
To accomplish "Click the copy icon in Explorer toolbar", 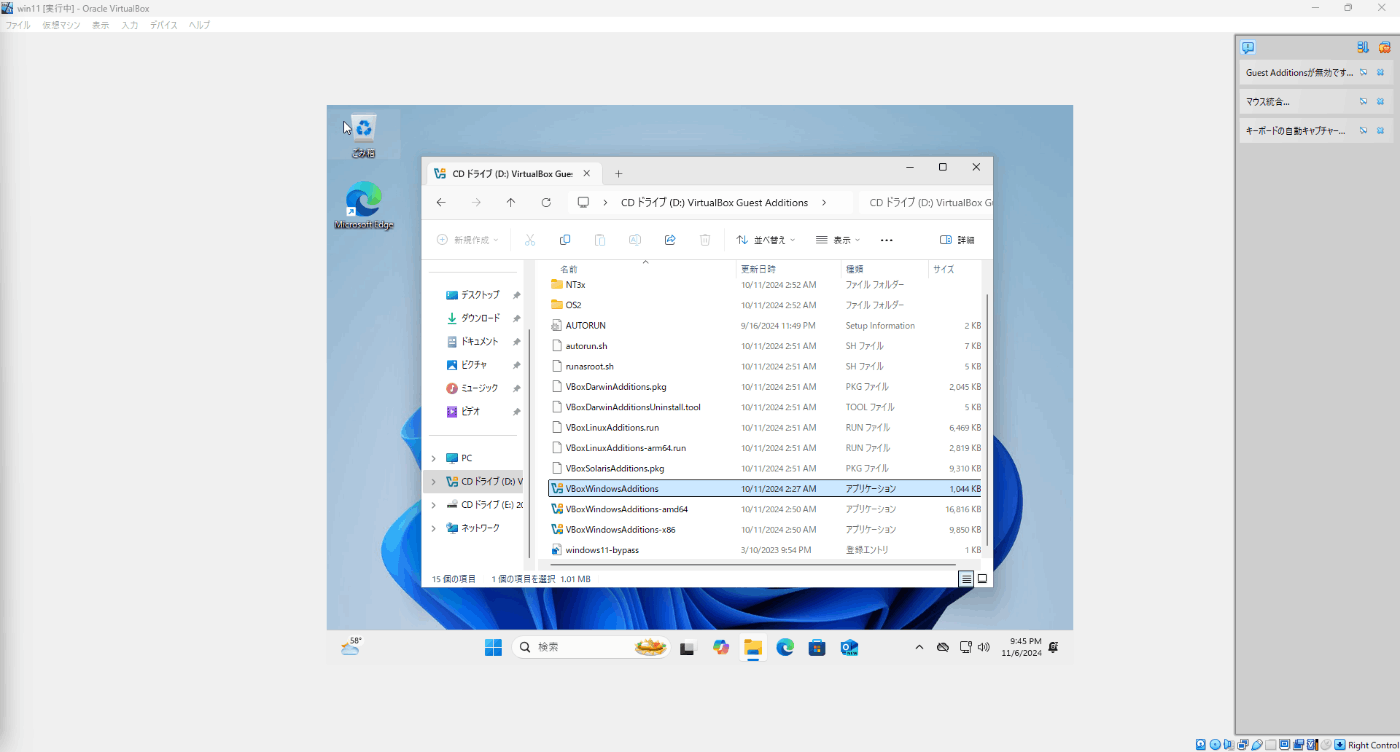I will [565, 240].
